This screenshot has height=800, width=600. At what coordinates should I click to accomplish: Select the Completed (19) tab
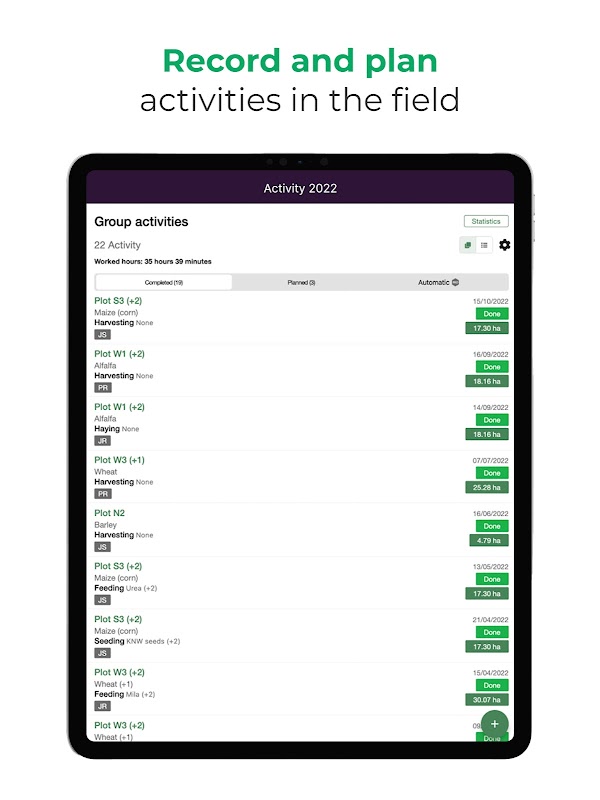click(163, 283)
